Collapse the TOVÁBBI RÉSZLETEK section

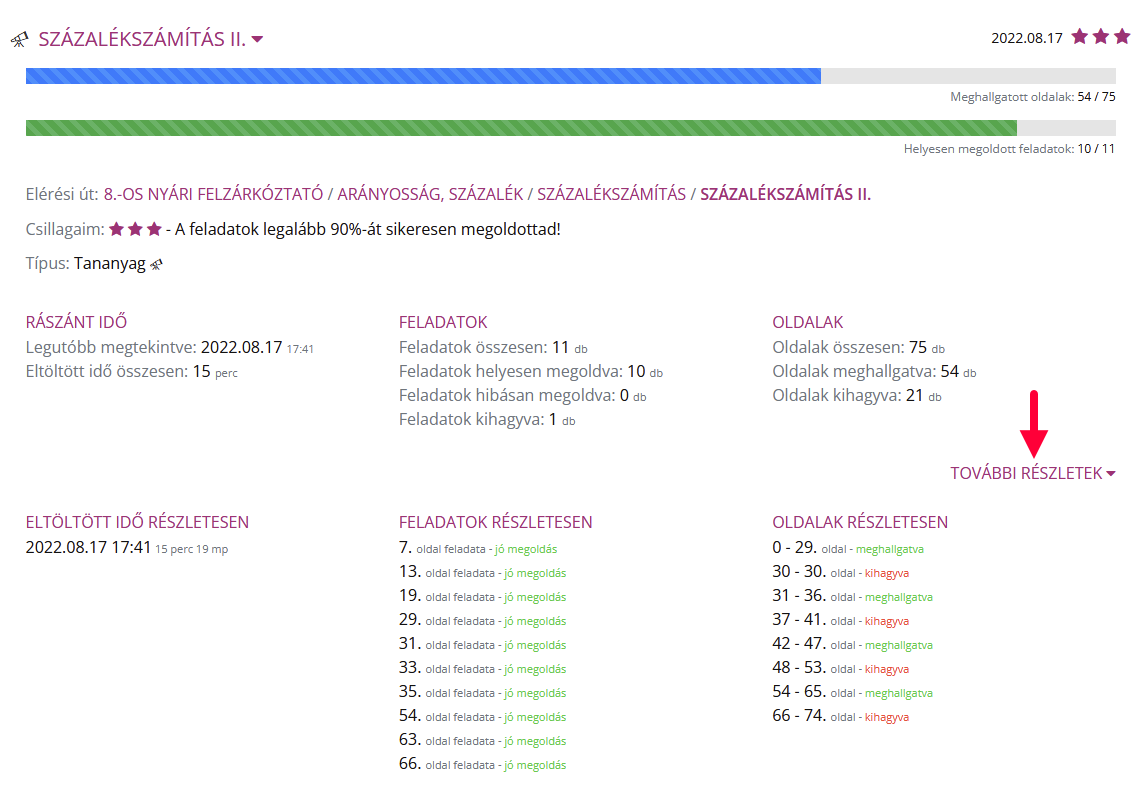(x=1032, y=473)
